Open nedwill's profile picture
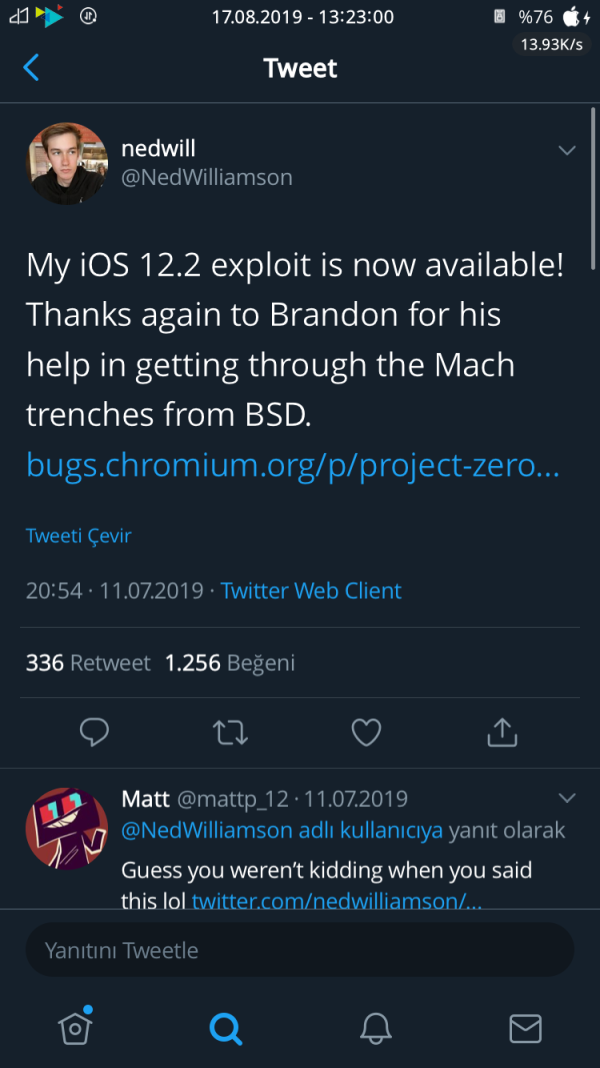600x1068 pixels. [66, 163]
